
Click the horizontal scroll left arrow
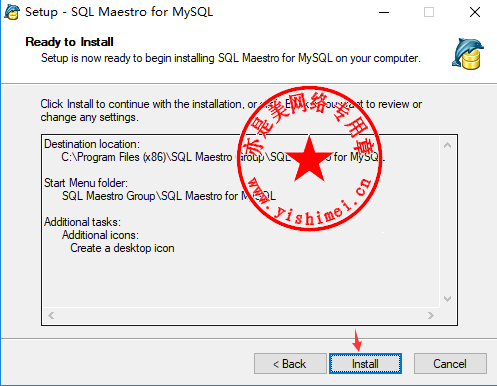(x=51, y=315)
